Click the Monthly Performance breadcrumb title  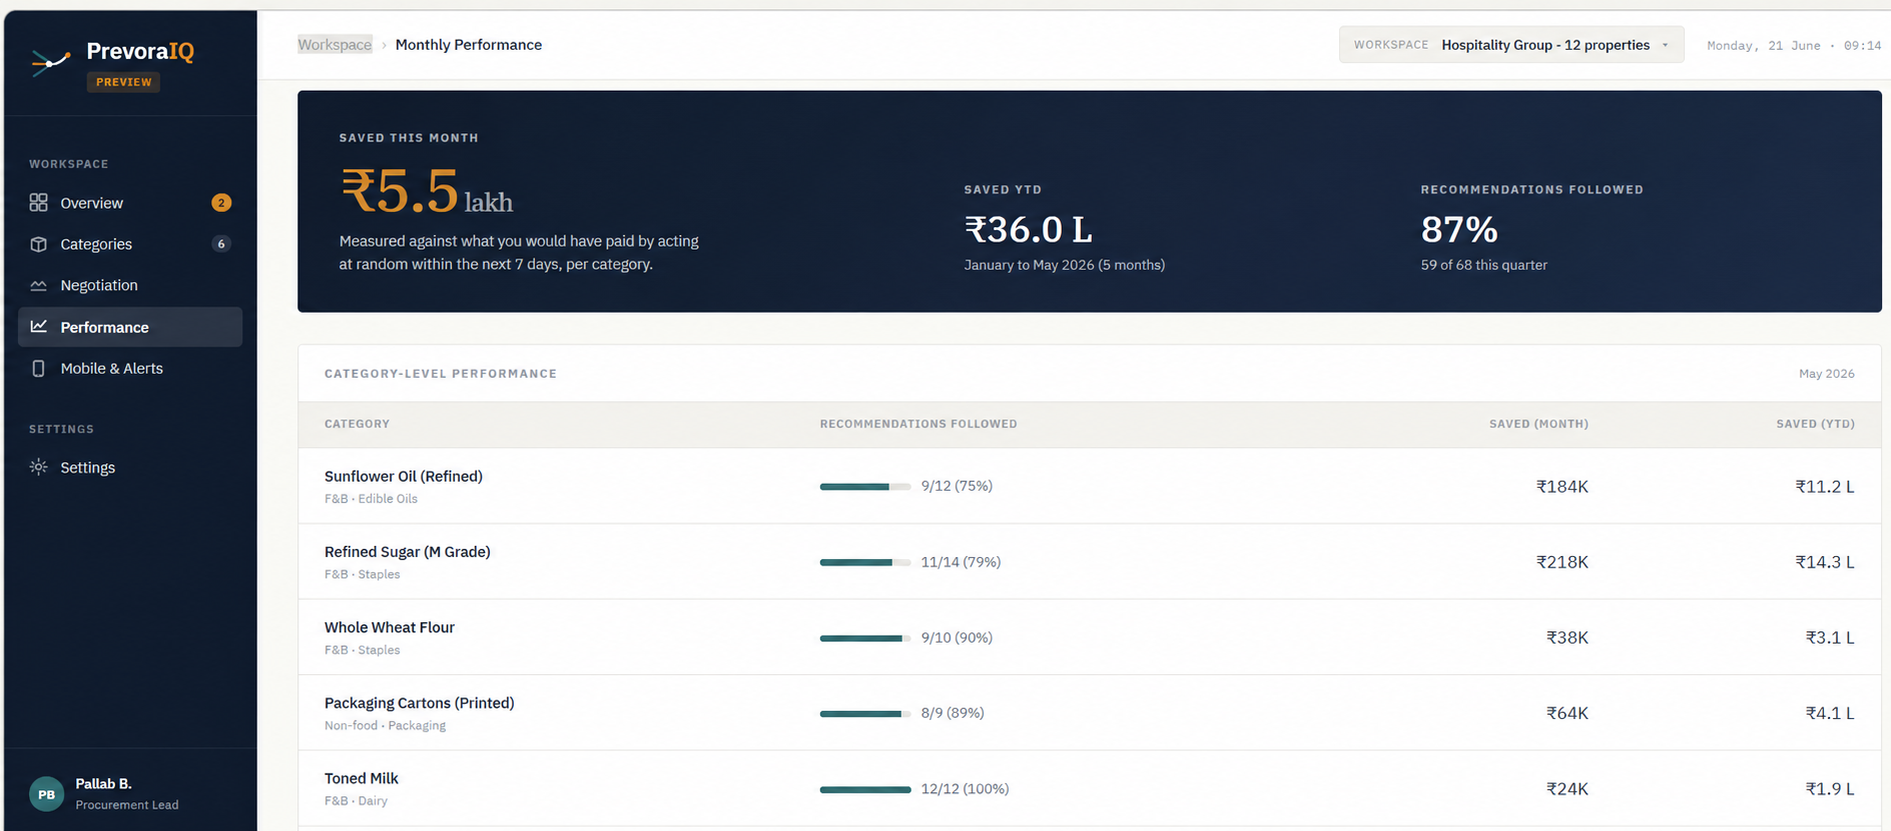point(468,44)
